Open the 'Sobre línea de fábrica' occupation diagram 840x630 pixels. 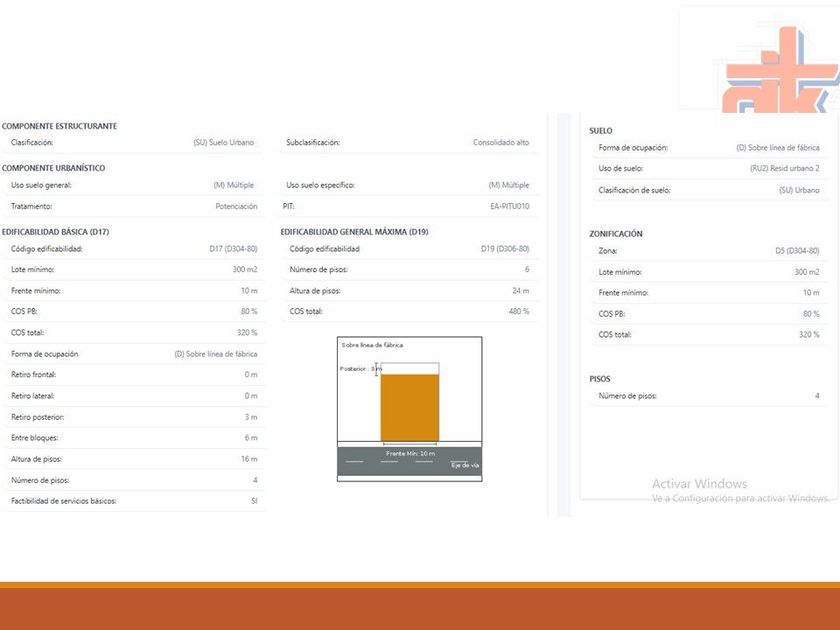(409, 409)
